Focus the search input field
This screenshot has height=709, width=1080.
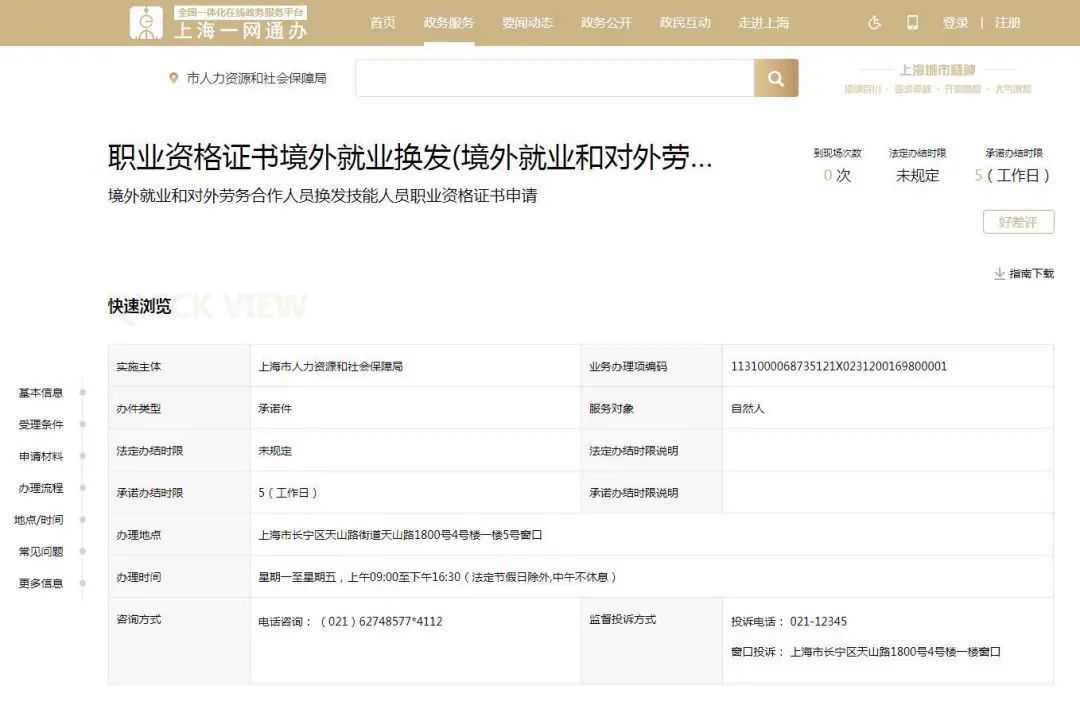pos(554,78)
